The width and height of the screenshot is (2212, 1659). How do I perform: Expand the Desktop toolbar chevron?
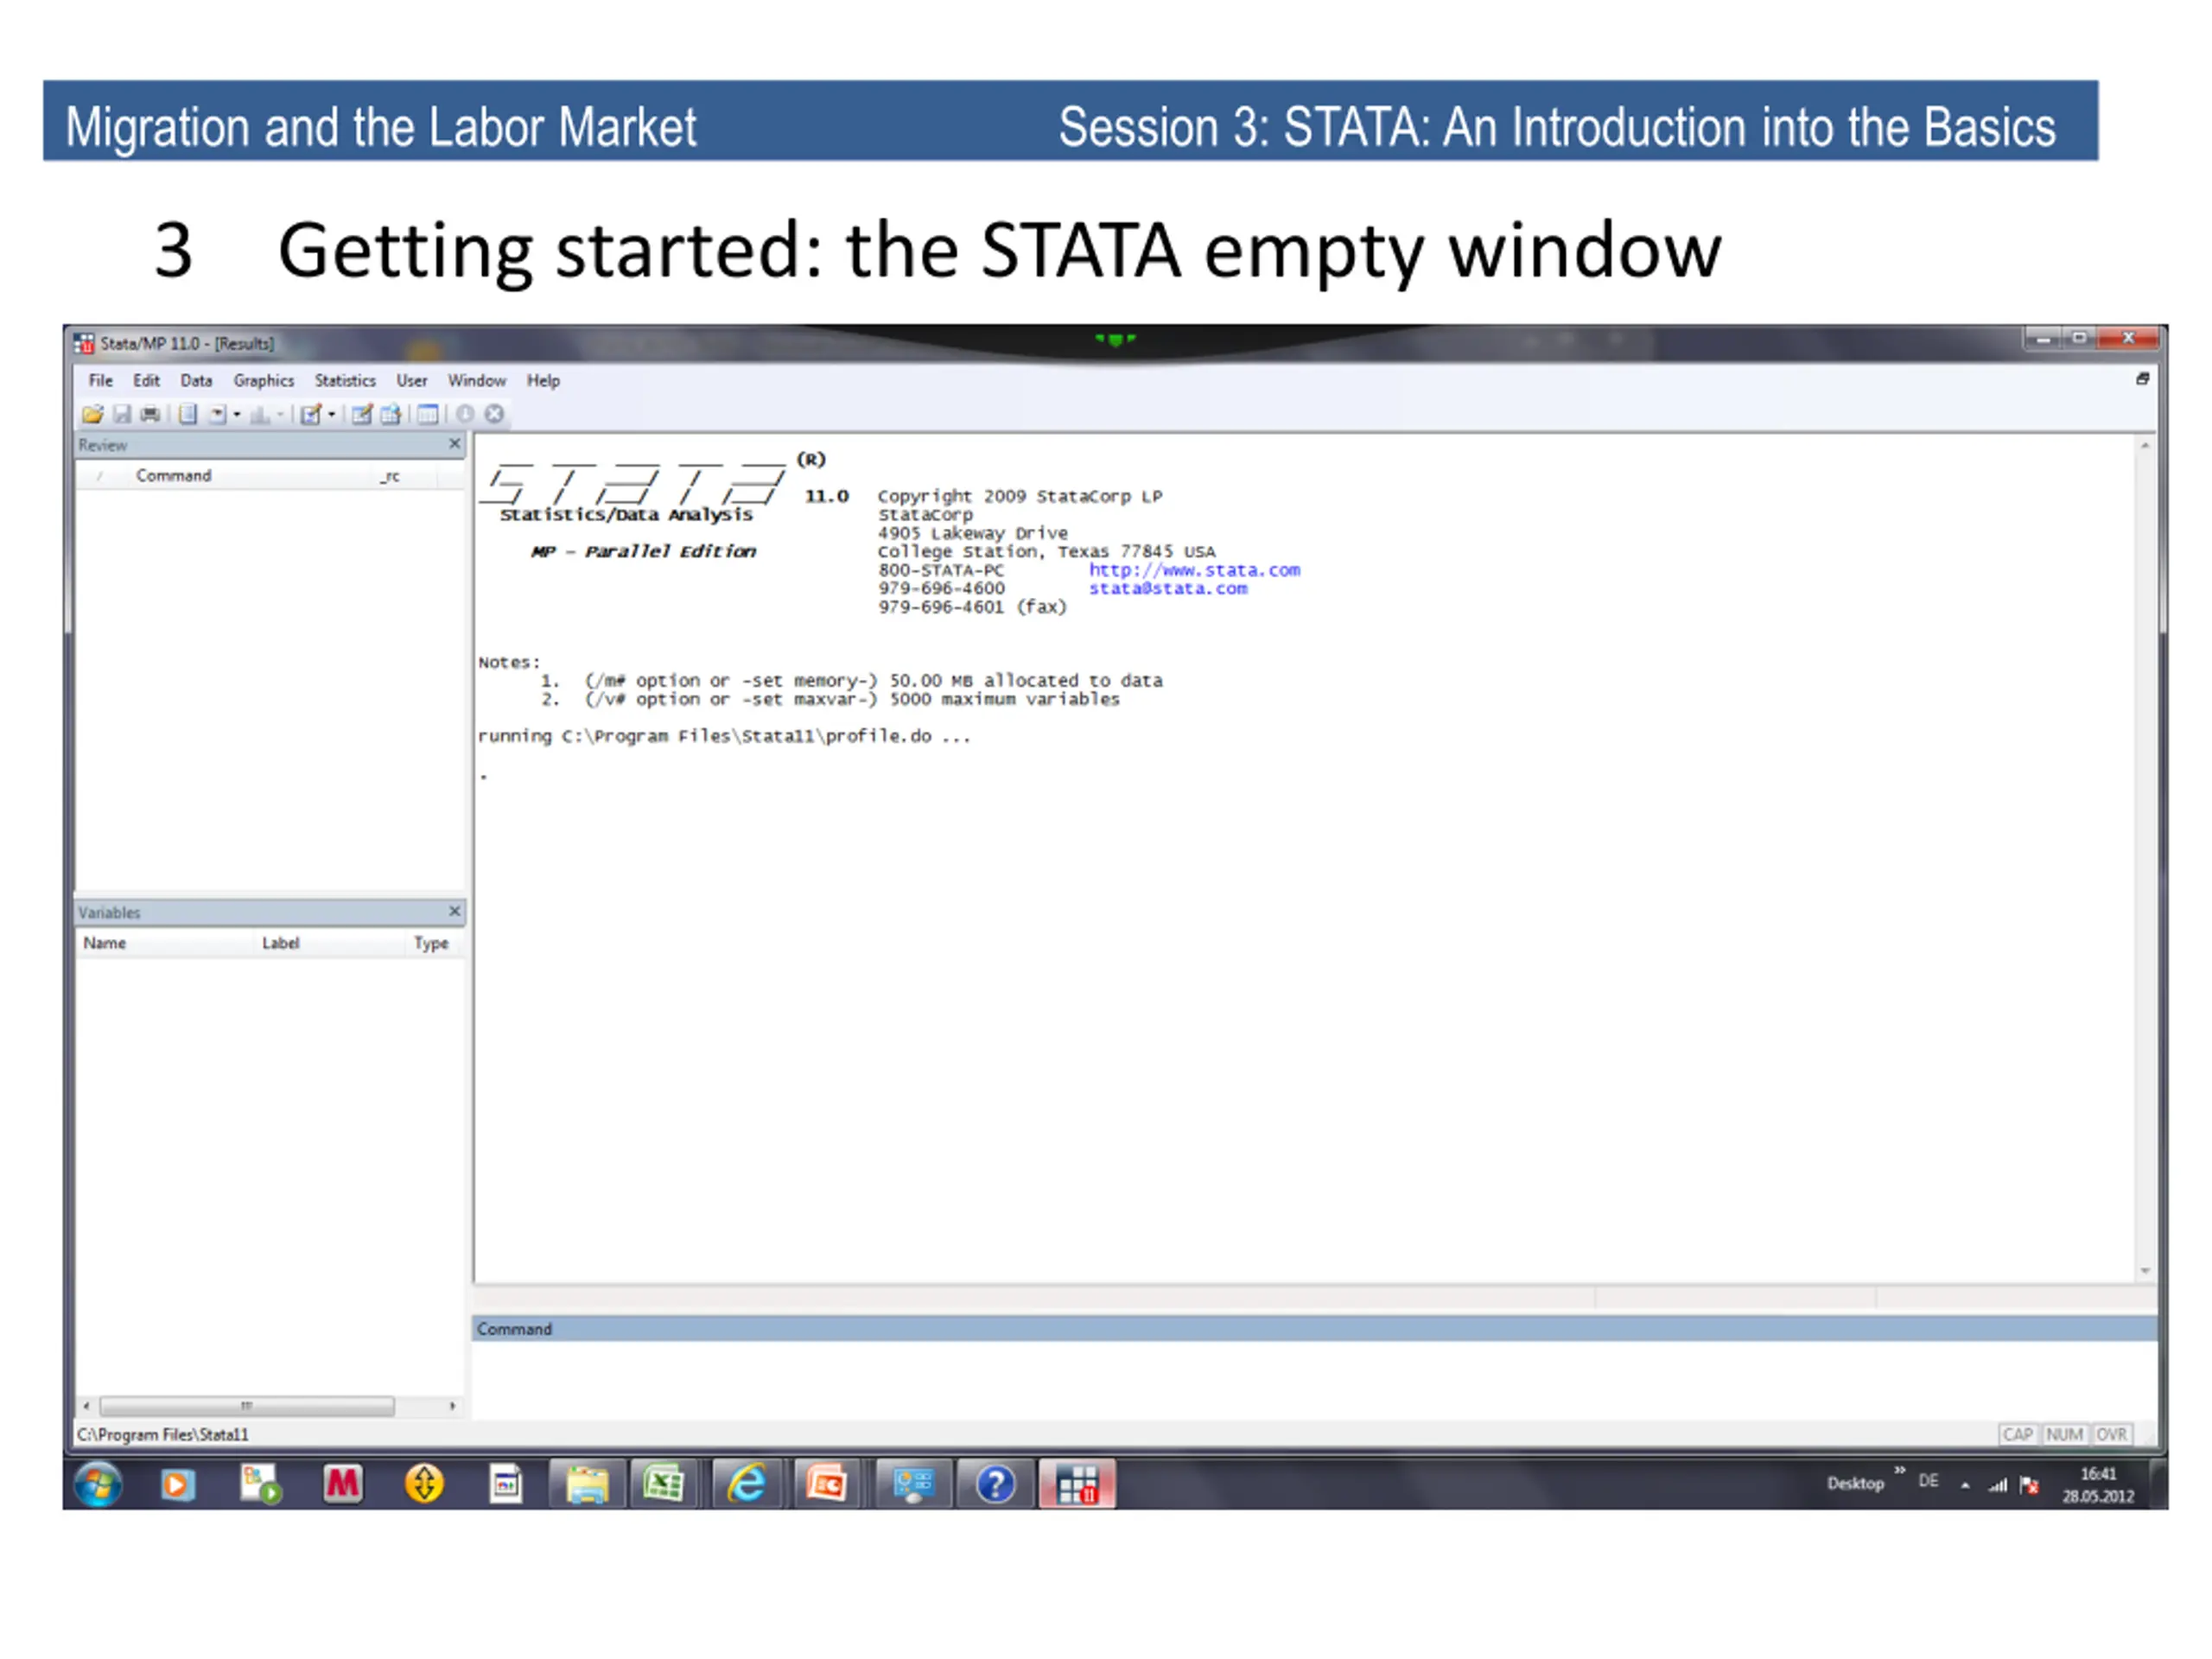(1899, 1470)
